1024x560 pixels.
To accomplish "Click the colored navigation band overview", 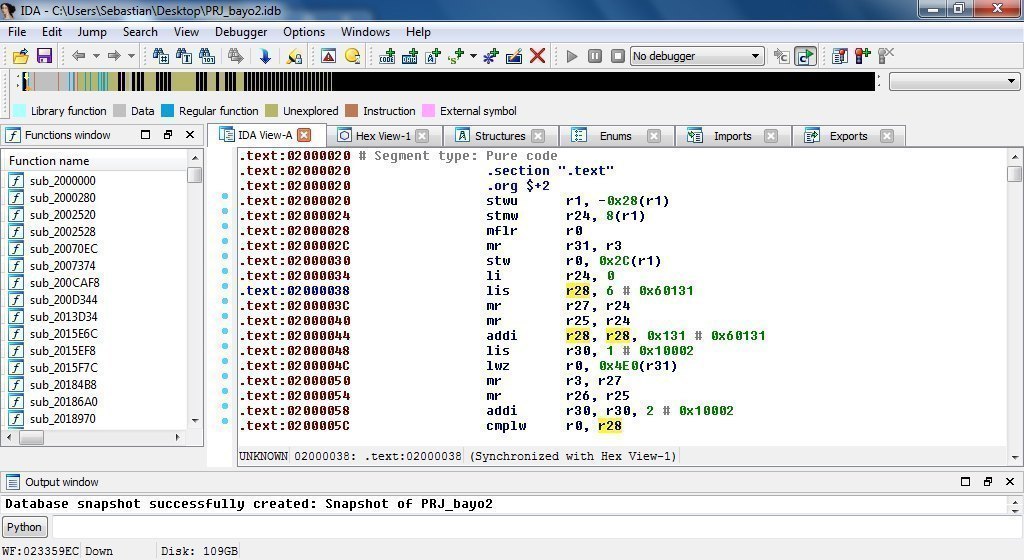I will (447, 82).
